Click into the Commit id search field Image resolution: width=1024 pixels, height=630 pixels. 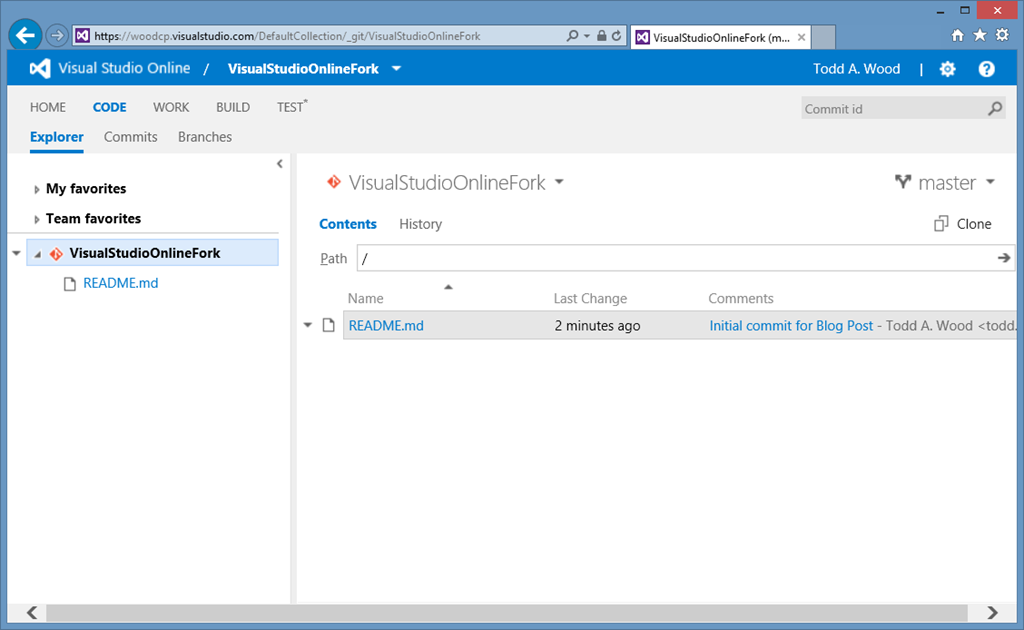click(893, 108)
